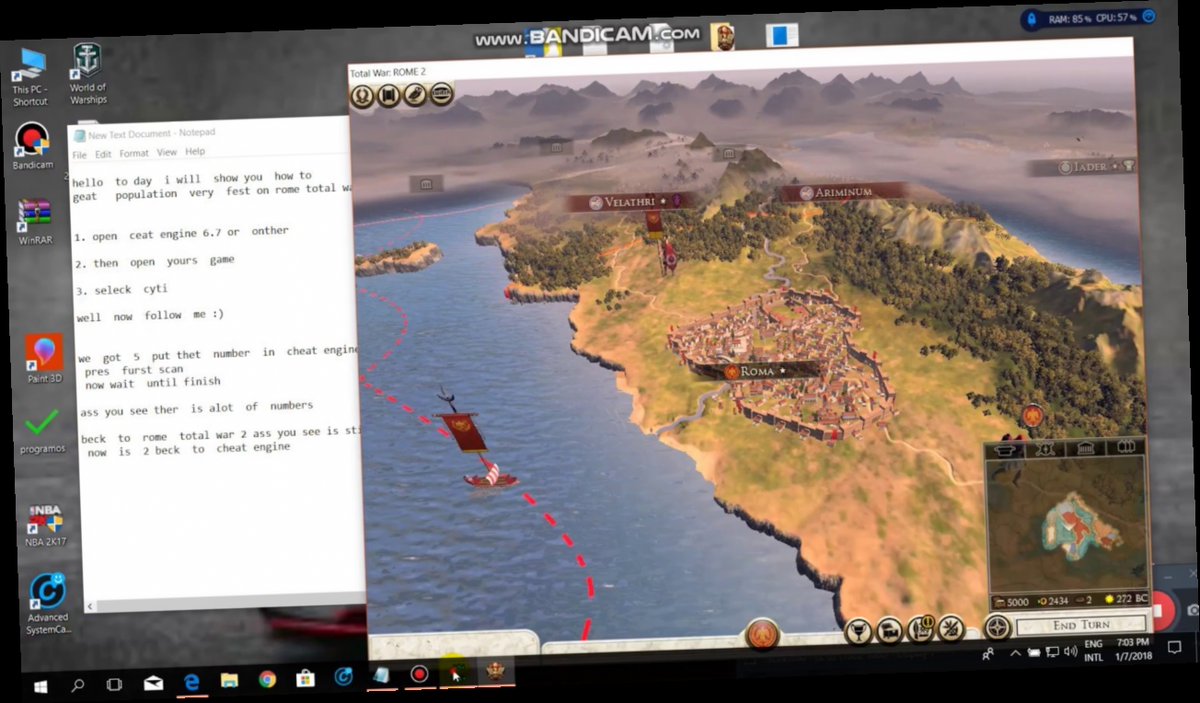Viewport: 1200px width, 703px height.
Task: Open Paint 3D desktop icon
Action: pyautogui.click(x=45, y=359)
